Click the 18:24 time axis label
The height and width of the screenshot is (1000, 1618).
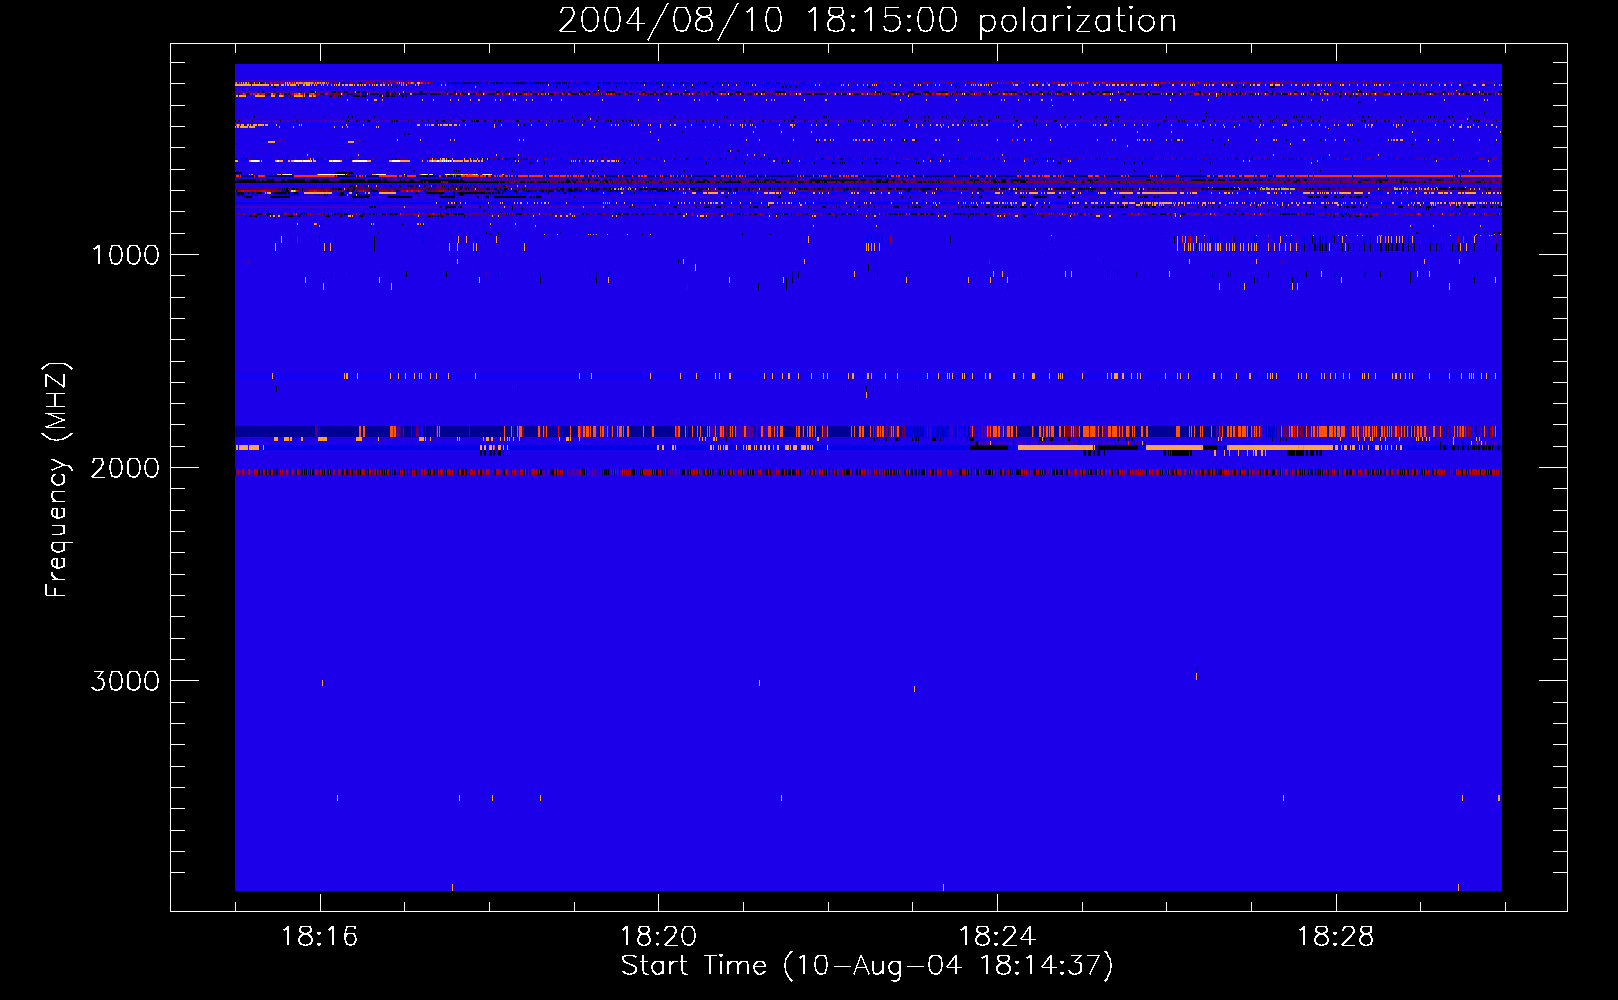tap(997, 936)
